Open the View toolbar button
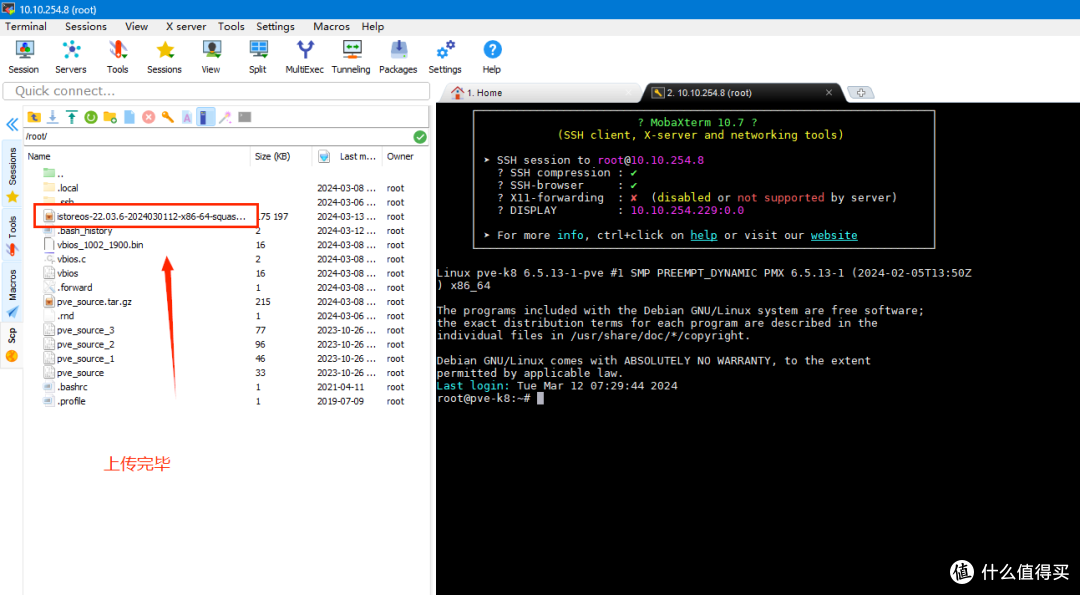 (211, 57)
